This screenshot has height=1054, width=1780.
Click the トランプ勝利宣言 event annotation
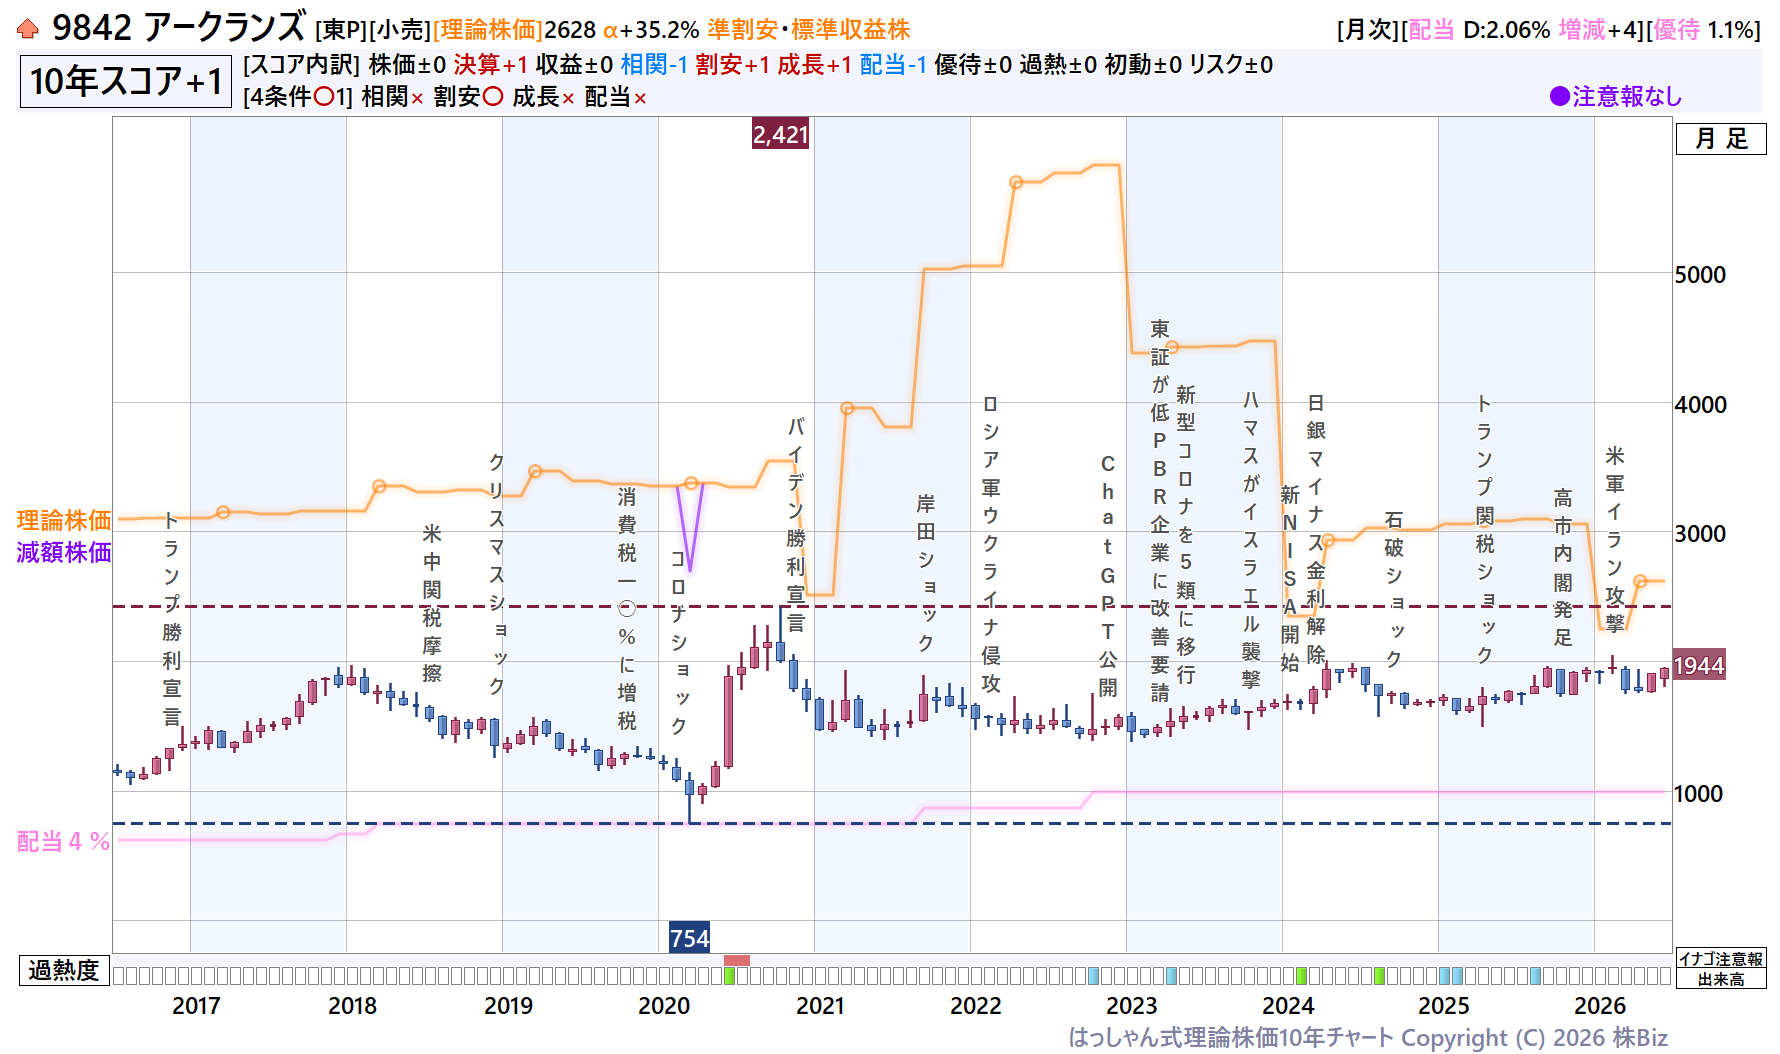[x=172, y=619]
